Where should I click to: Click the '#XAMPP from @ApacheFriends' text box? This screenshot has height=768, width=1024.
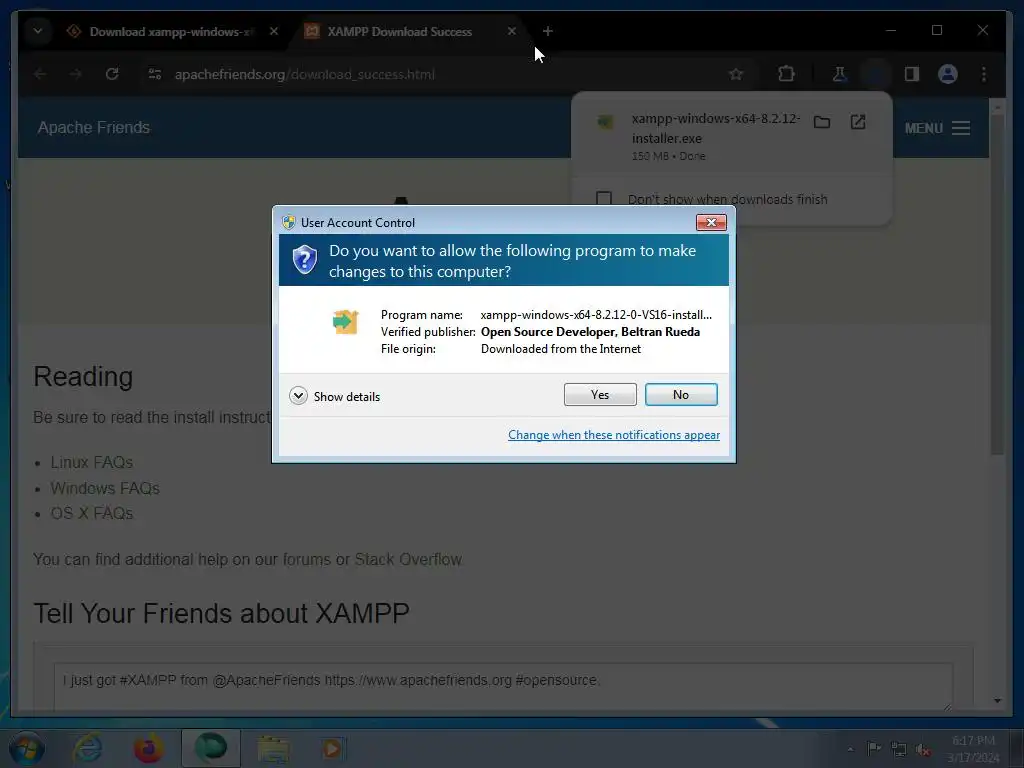click(x=503, y=687)
